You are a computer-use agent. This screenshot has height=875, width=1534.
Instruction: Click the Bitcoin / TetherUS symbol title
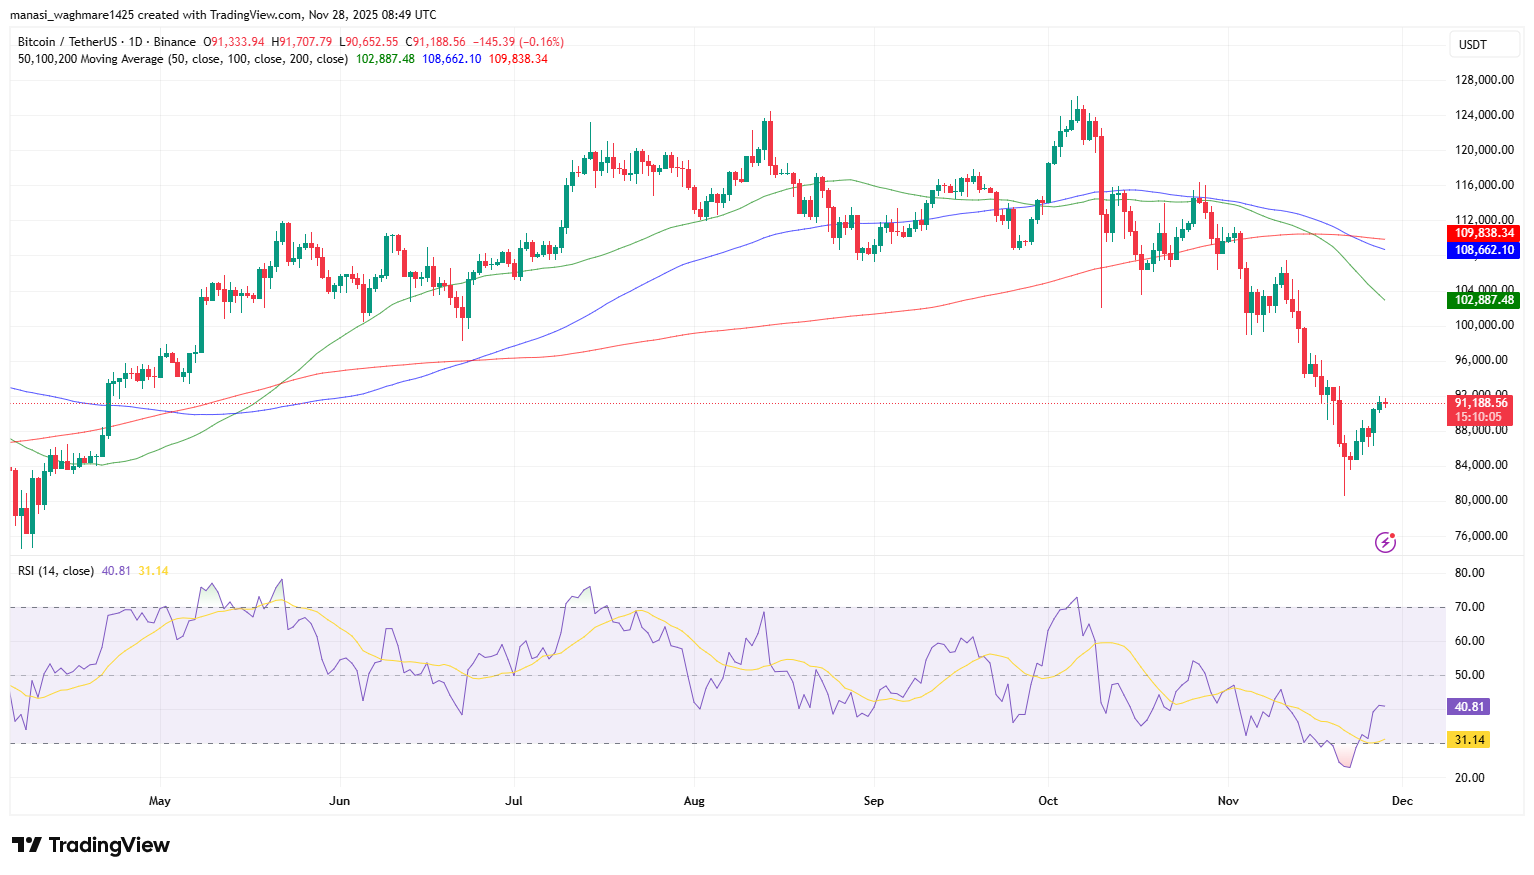coord(65,42)
